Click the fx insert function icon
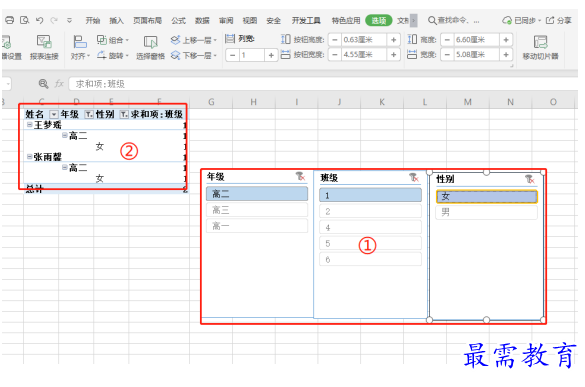This screenshot has width=585, height=387. tap(59, 84)
